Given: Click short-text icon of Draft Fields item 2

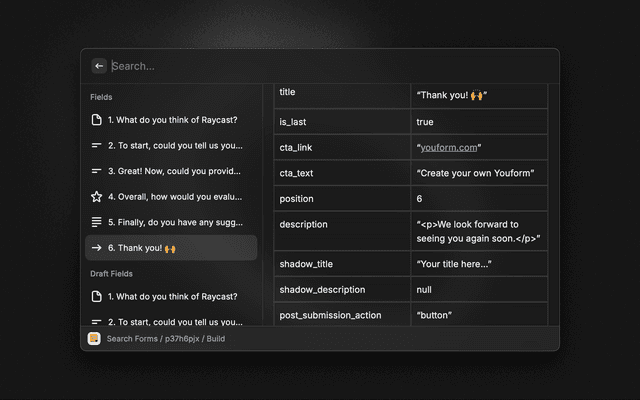Looking at the screenshot, I should tap(97, 322).
